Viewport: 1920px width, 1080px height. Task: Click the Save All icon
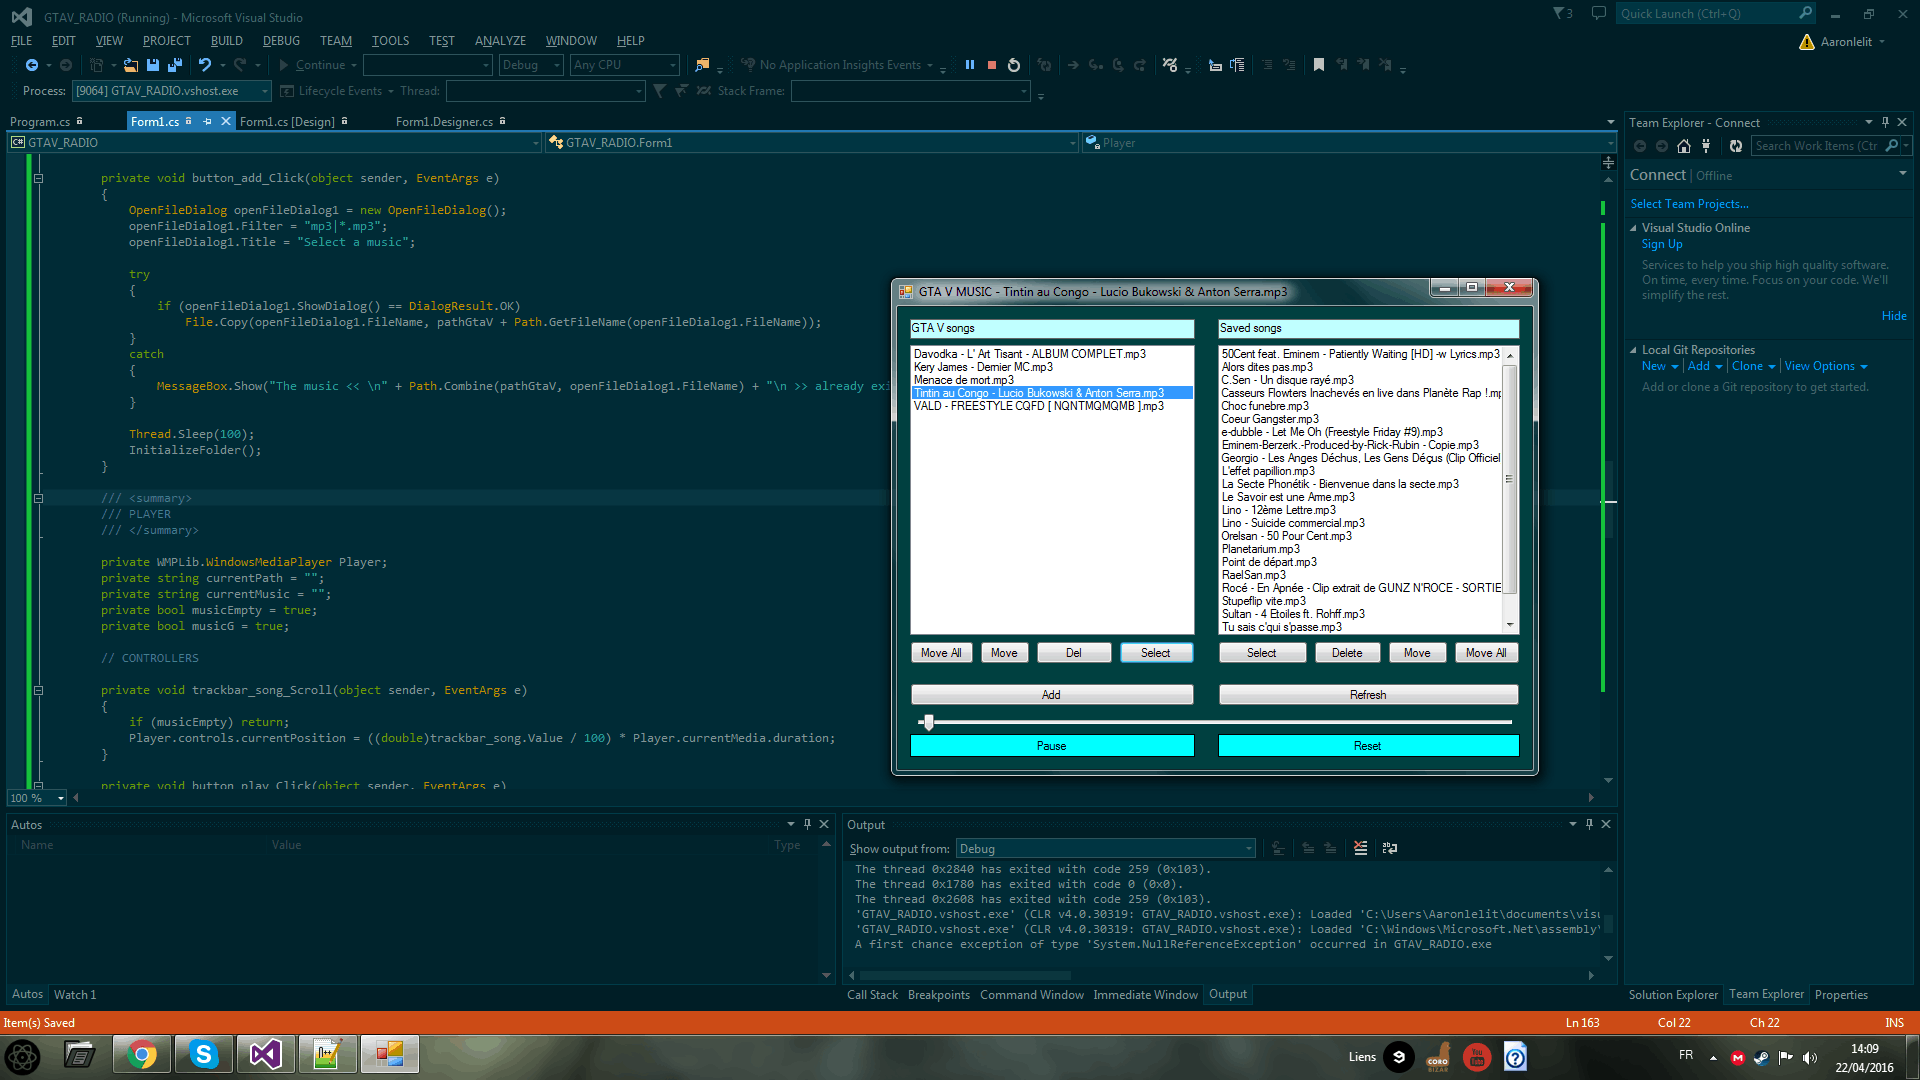175,65
